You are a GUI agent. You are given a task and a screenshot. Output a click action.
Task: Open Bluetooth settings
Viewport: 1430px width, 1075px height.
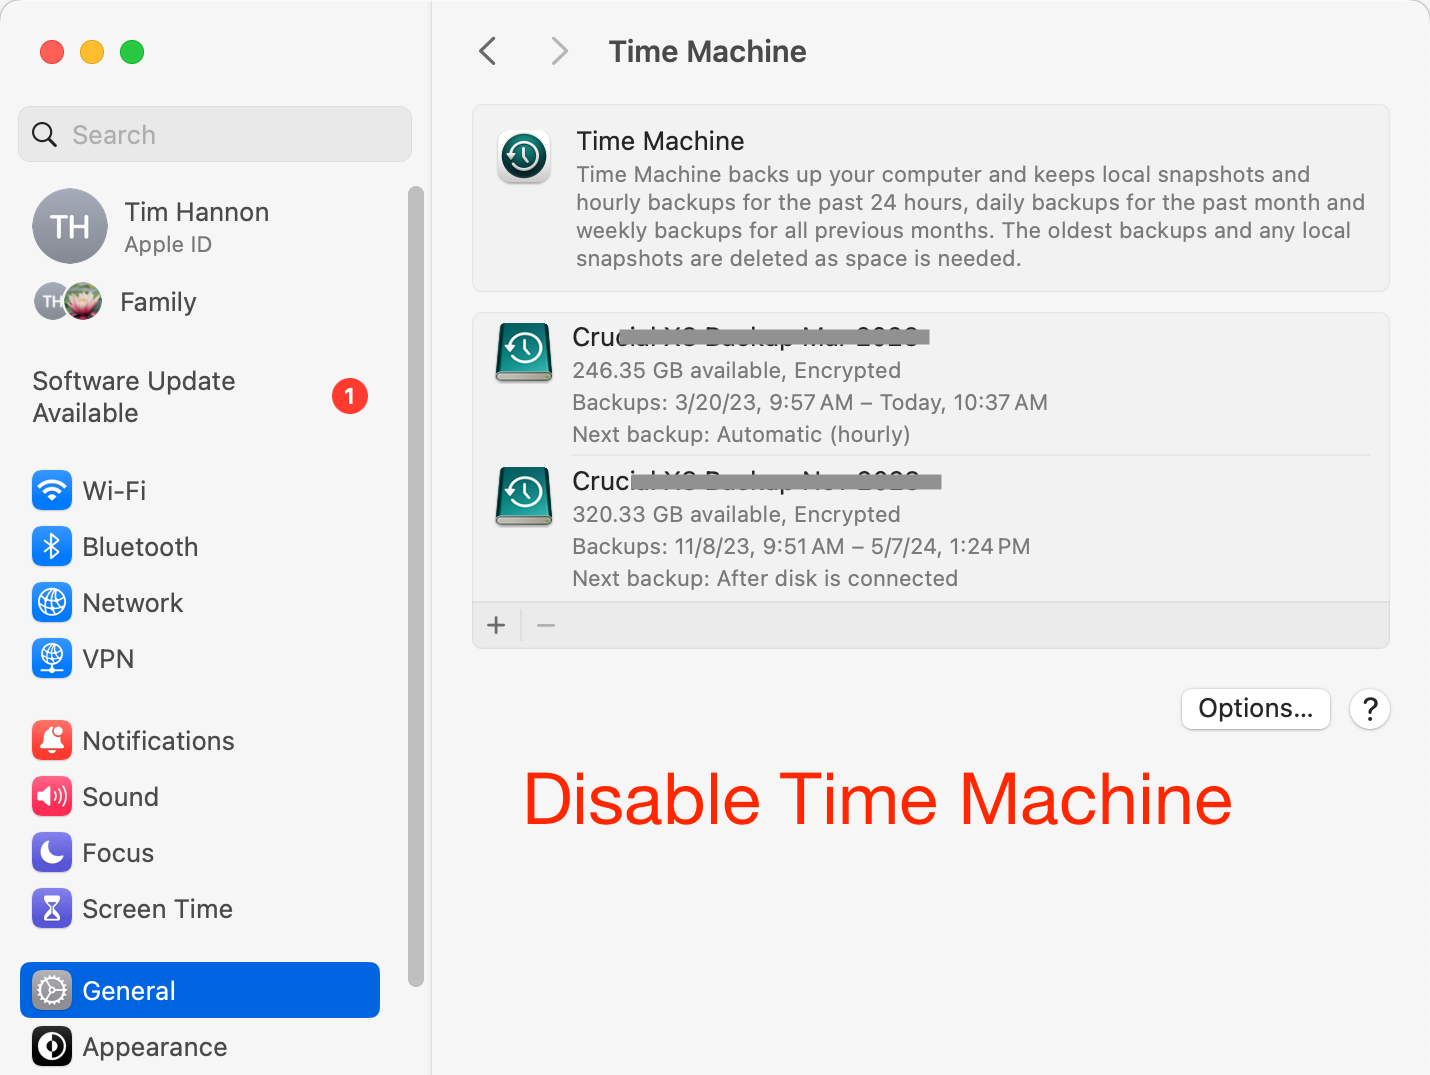click(x=140, y=546)
